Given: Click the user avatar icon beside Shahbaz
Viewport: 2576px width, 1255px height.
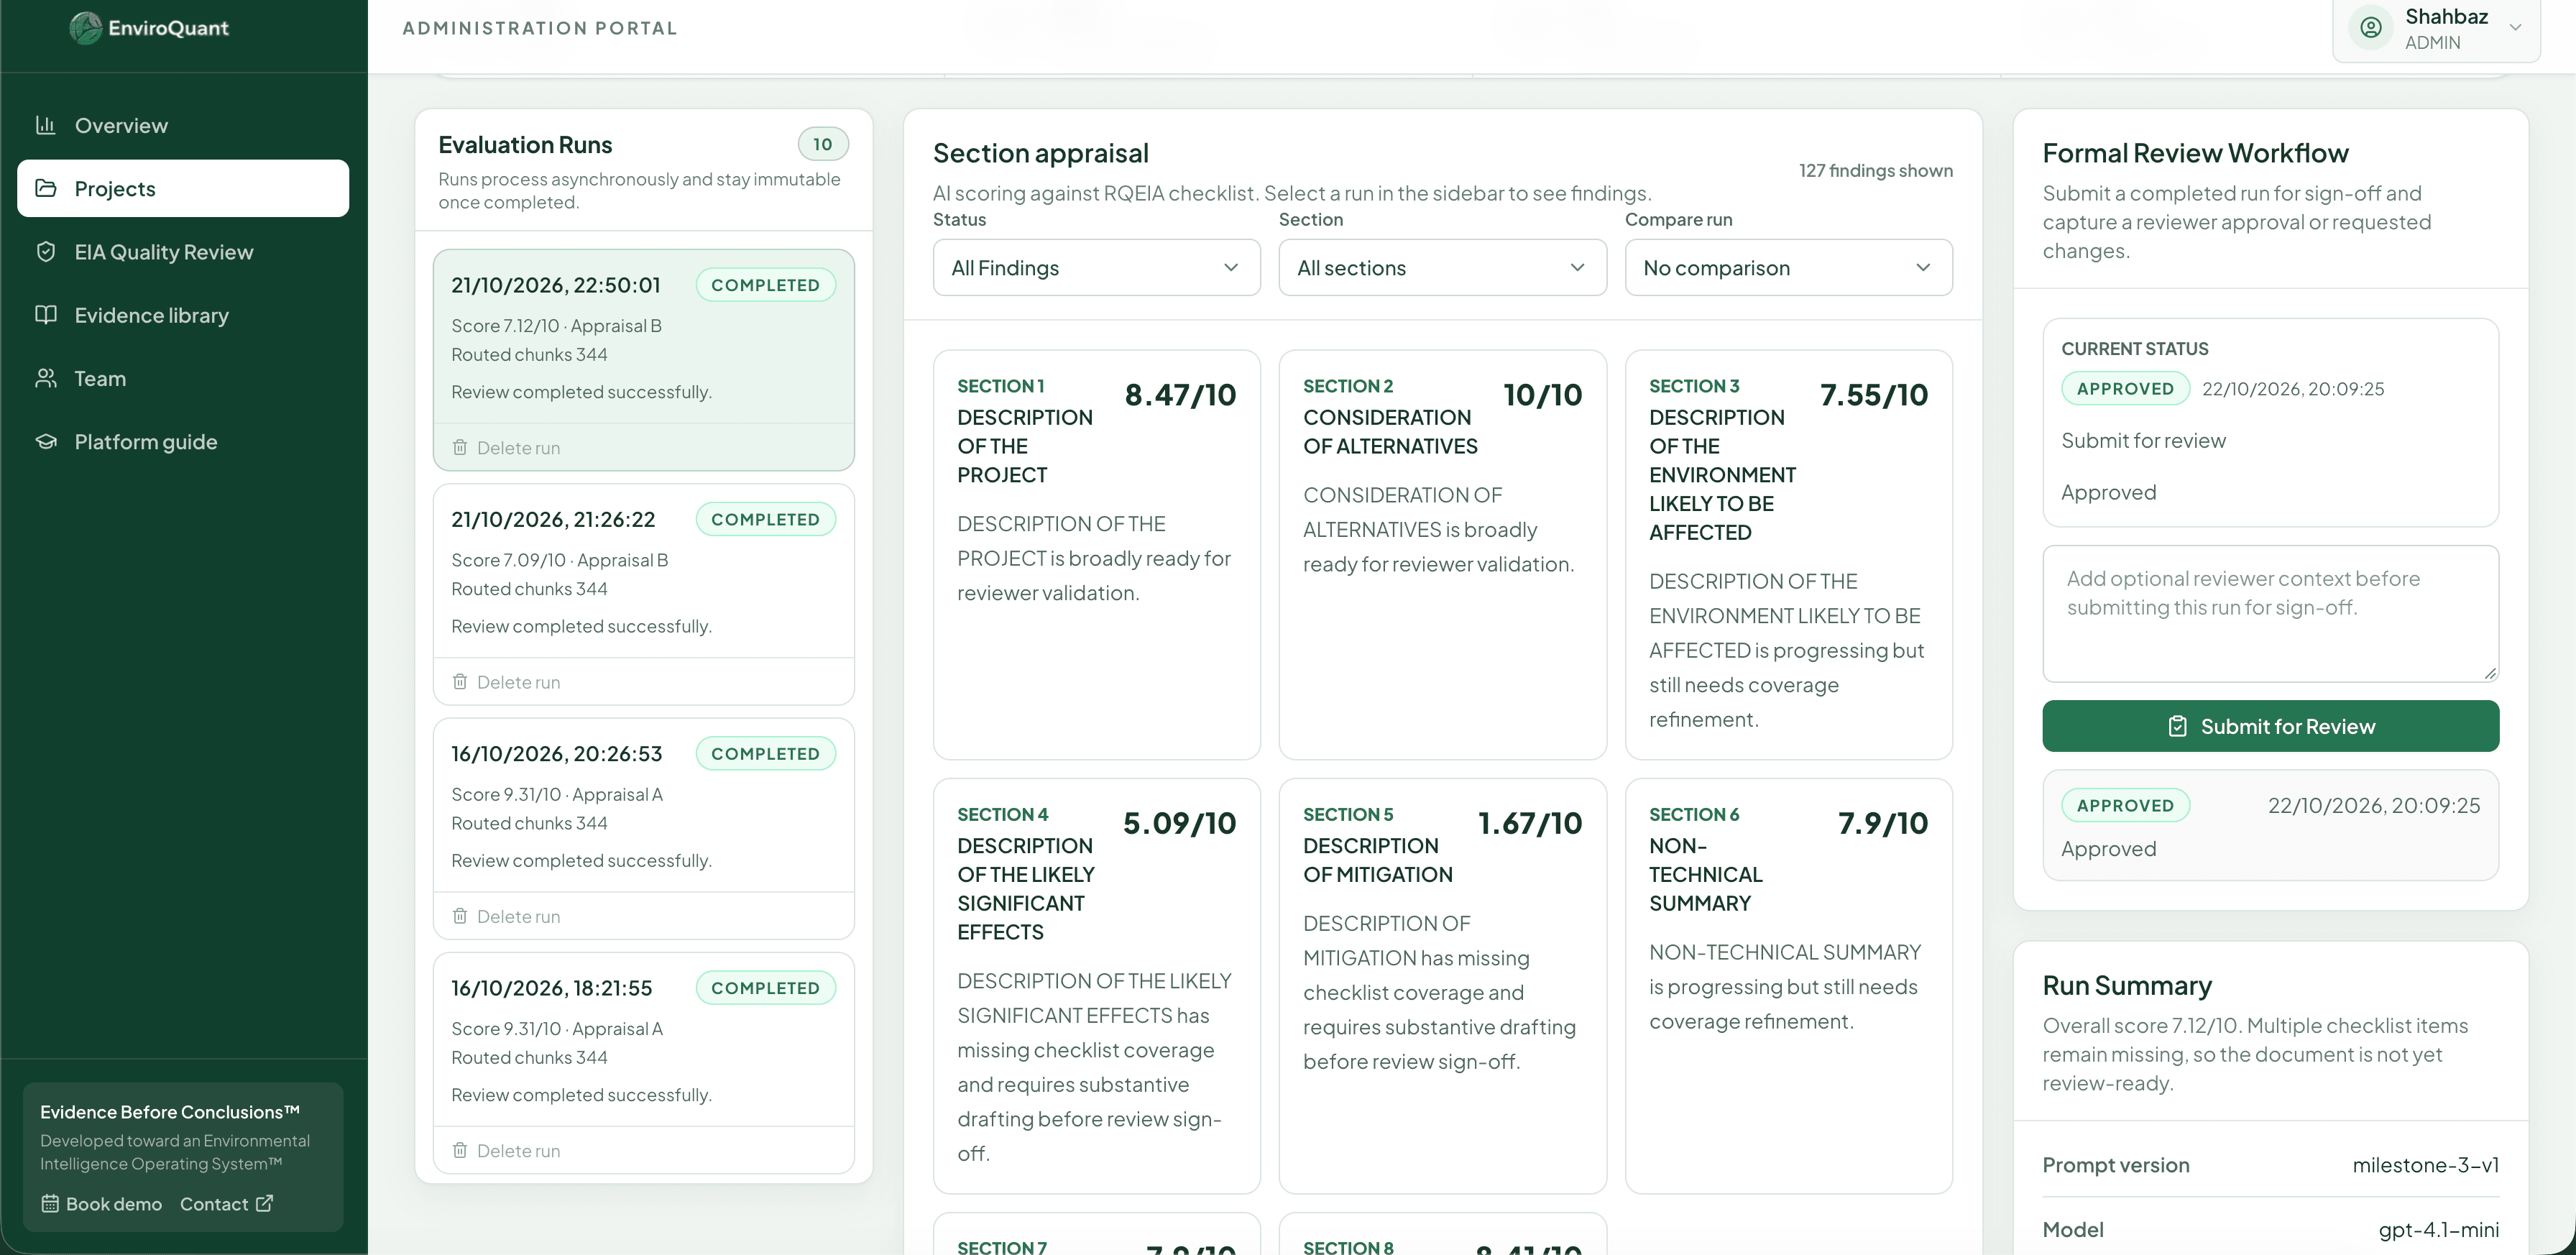Looking at the screenshot, I should pyautogui.click(x=2370, y=28).
